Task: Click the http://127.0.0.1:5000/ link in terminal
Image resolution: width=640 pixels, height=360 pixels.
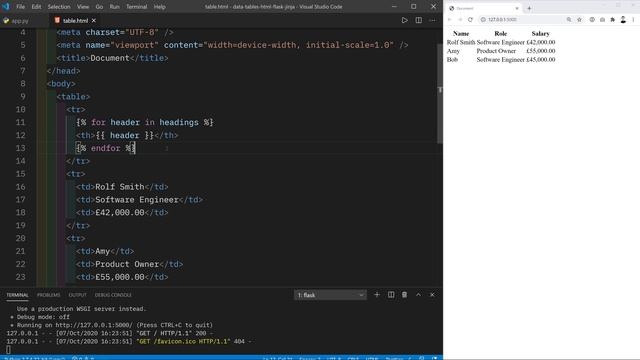Action: [x=94, y=325]
